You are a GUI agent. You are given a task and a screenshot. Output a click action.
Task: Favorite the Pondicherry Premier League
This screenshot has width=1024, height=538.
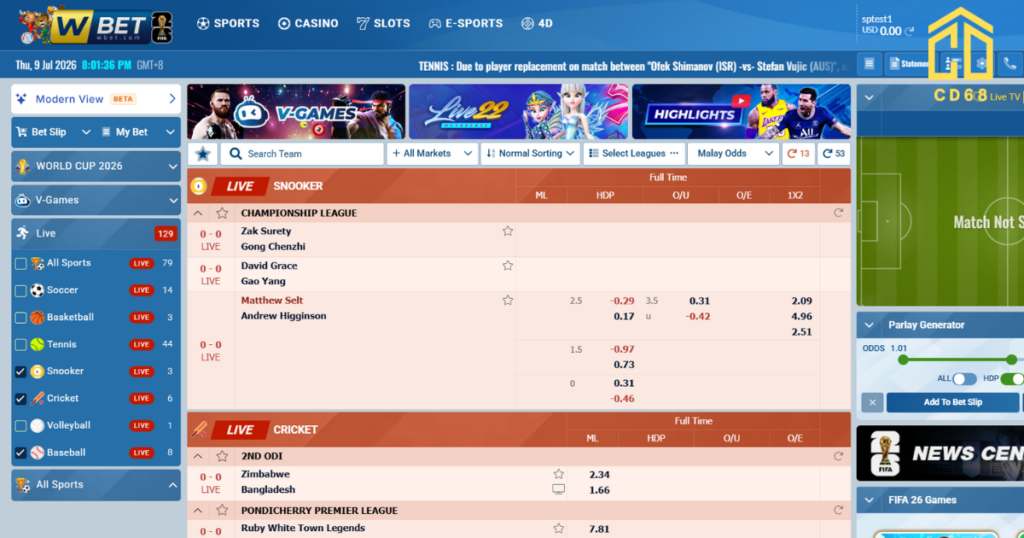pyautogui.click(x=222, y=510)
